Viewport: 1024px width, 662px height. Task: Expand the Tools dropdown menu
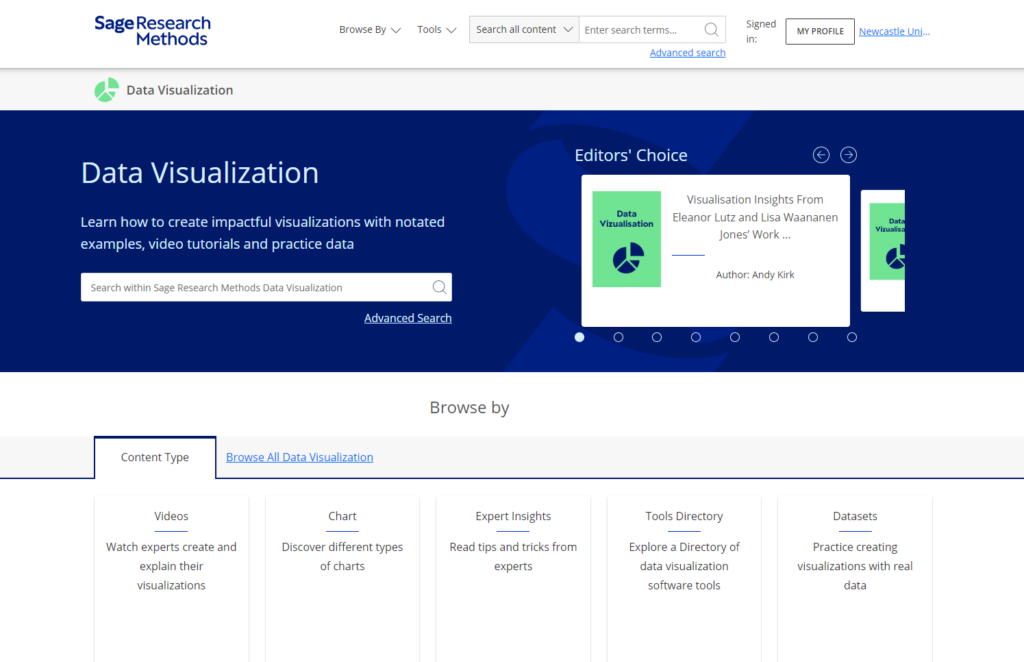click(x=436, y=30)
